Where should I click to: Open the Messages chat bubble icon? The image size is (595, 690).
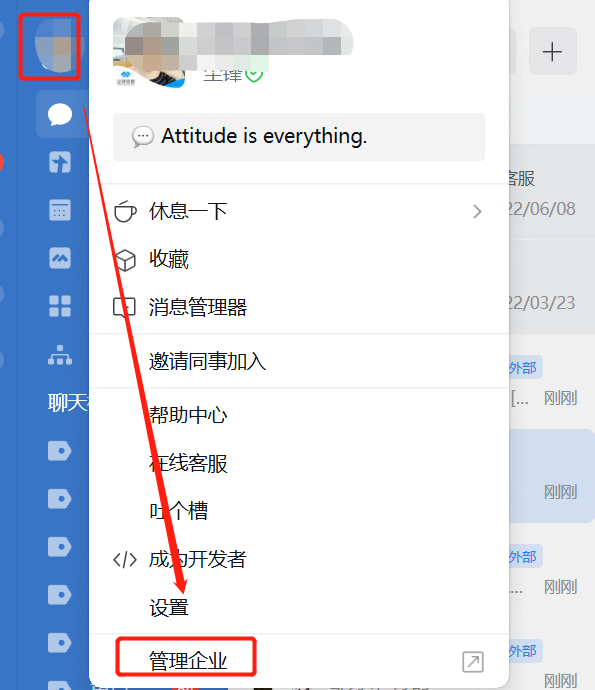60,114
